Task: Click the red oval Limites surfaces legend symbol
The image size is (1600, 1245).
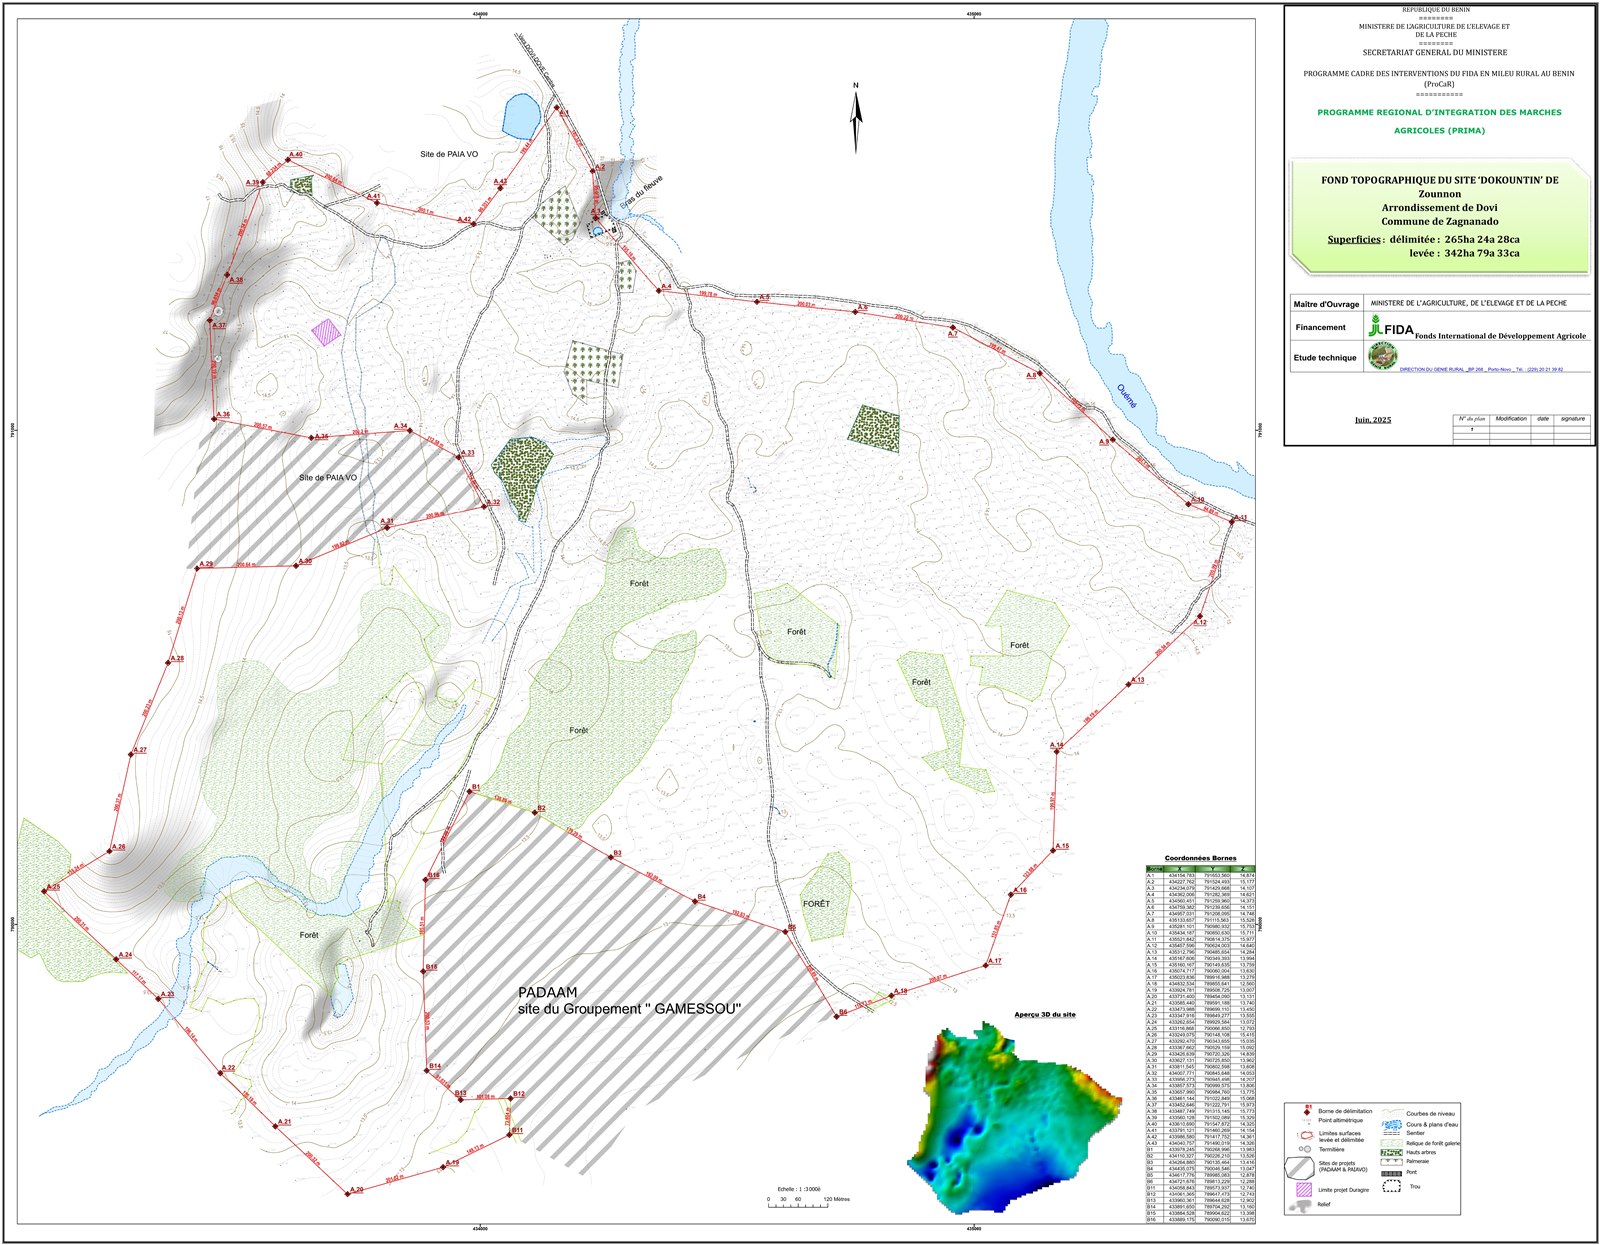Action: coord(1306,1135)
